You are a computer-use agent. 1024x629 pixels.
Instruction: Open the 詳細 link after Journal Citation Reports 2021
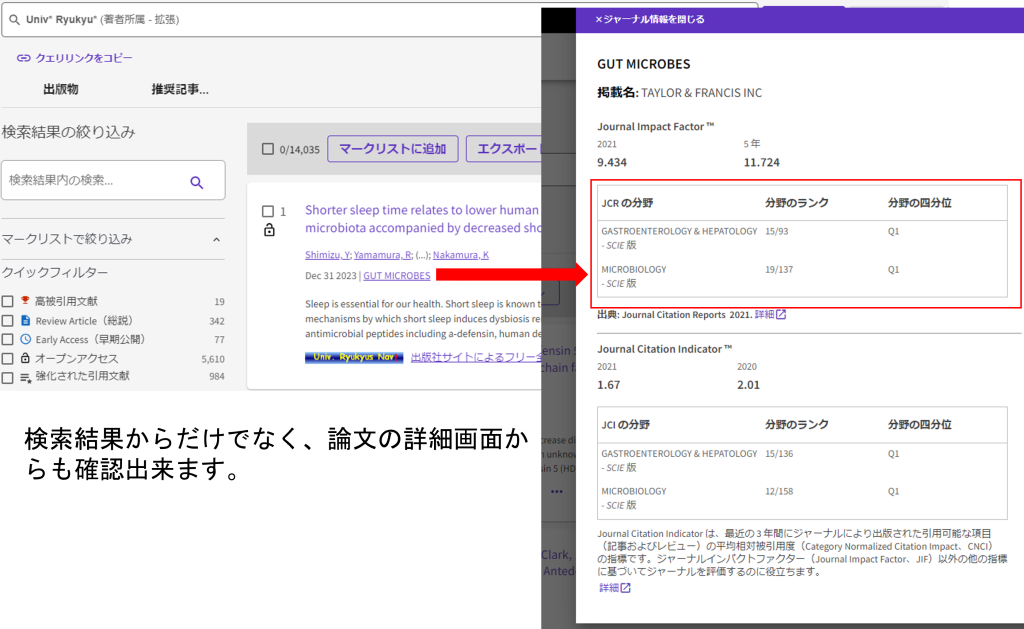tap(764, 314)
